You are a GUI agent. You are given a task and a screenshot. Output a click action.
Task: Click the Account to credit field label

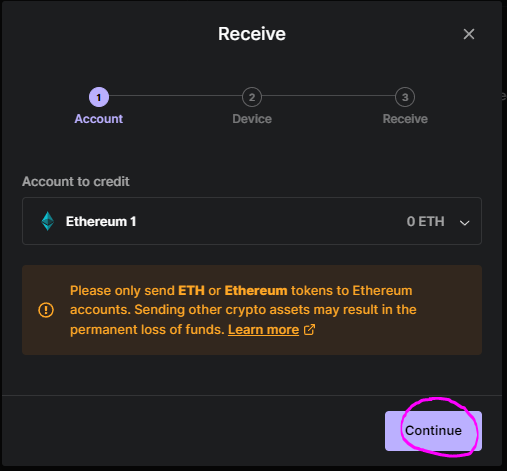click(76, 182)
